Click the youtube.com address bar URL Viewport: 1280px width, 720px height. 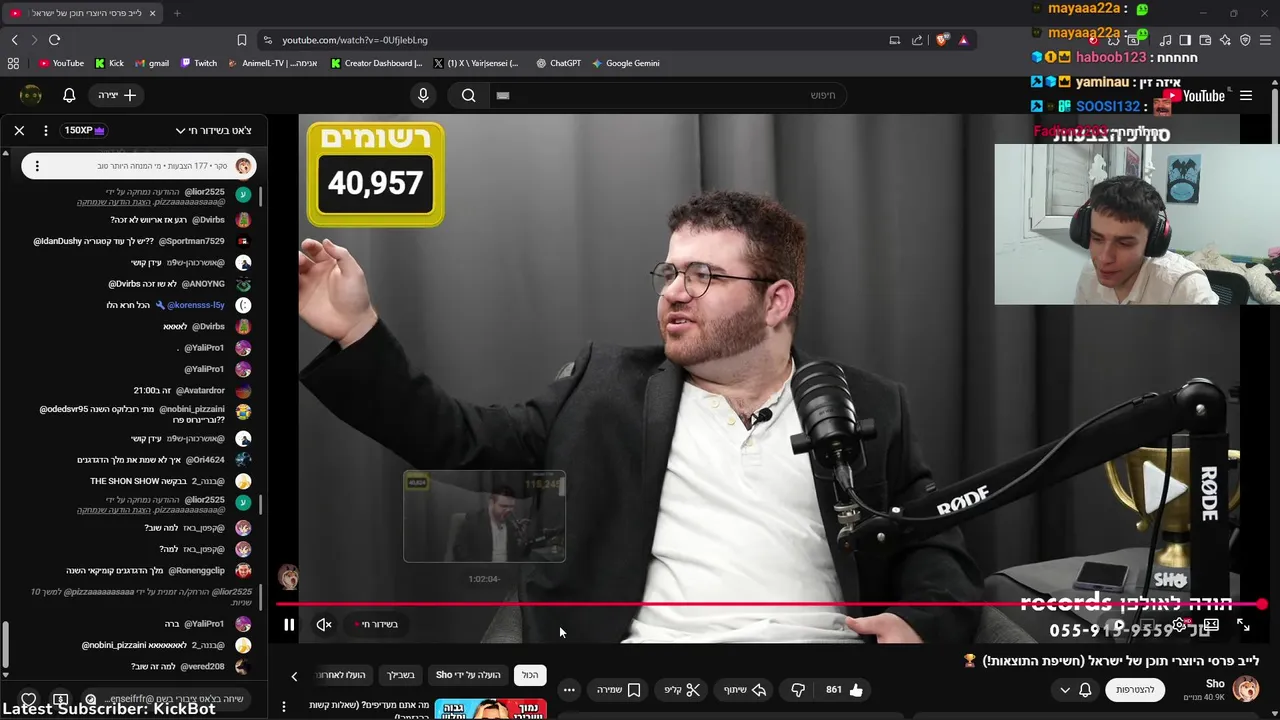coord(355,40)
